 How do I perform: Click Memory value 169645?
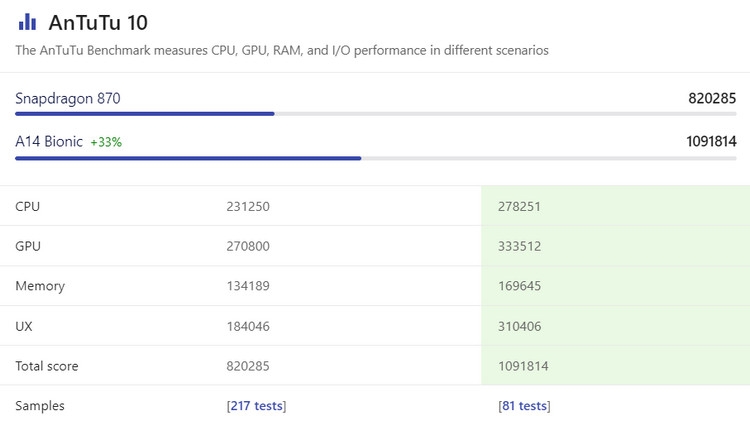coord(519,286)
